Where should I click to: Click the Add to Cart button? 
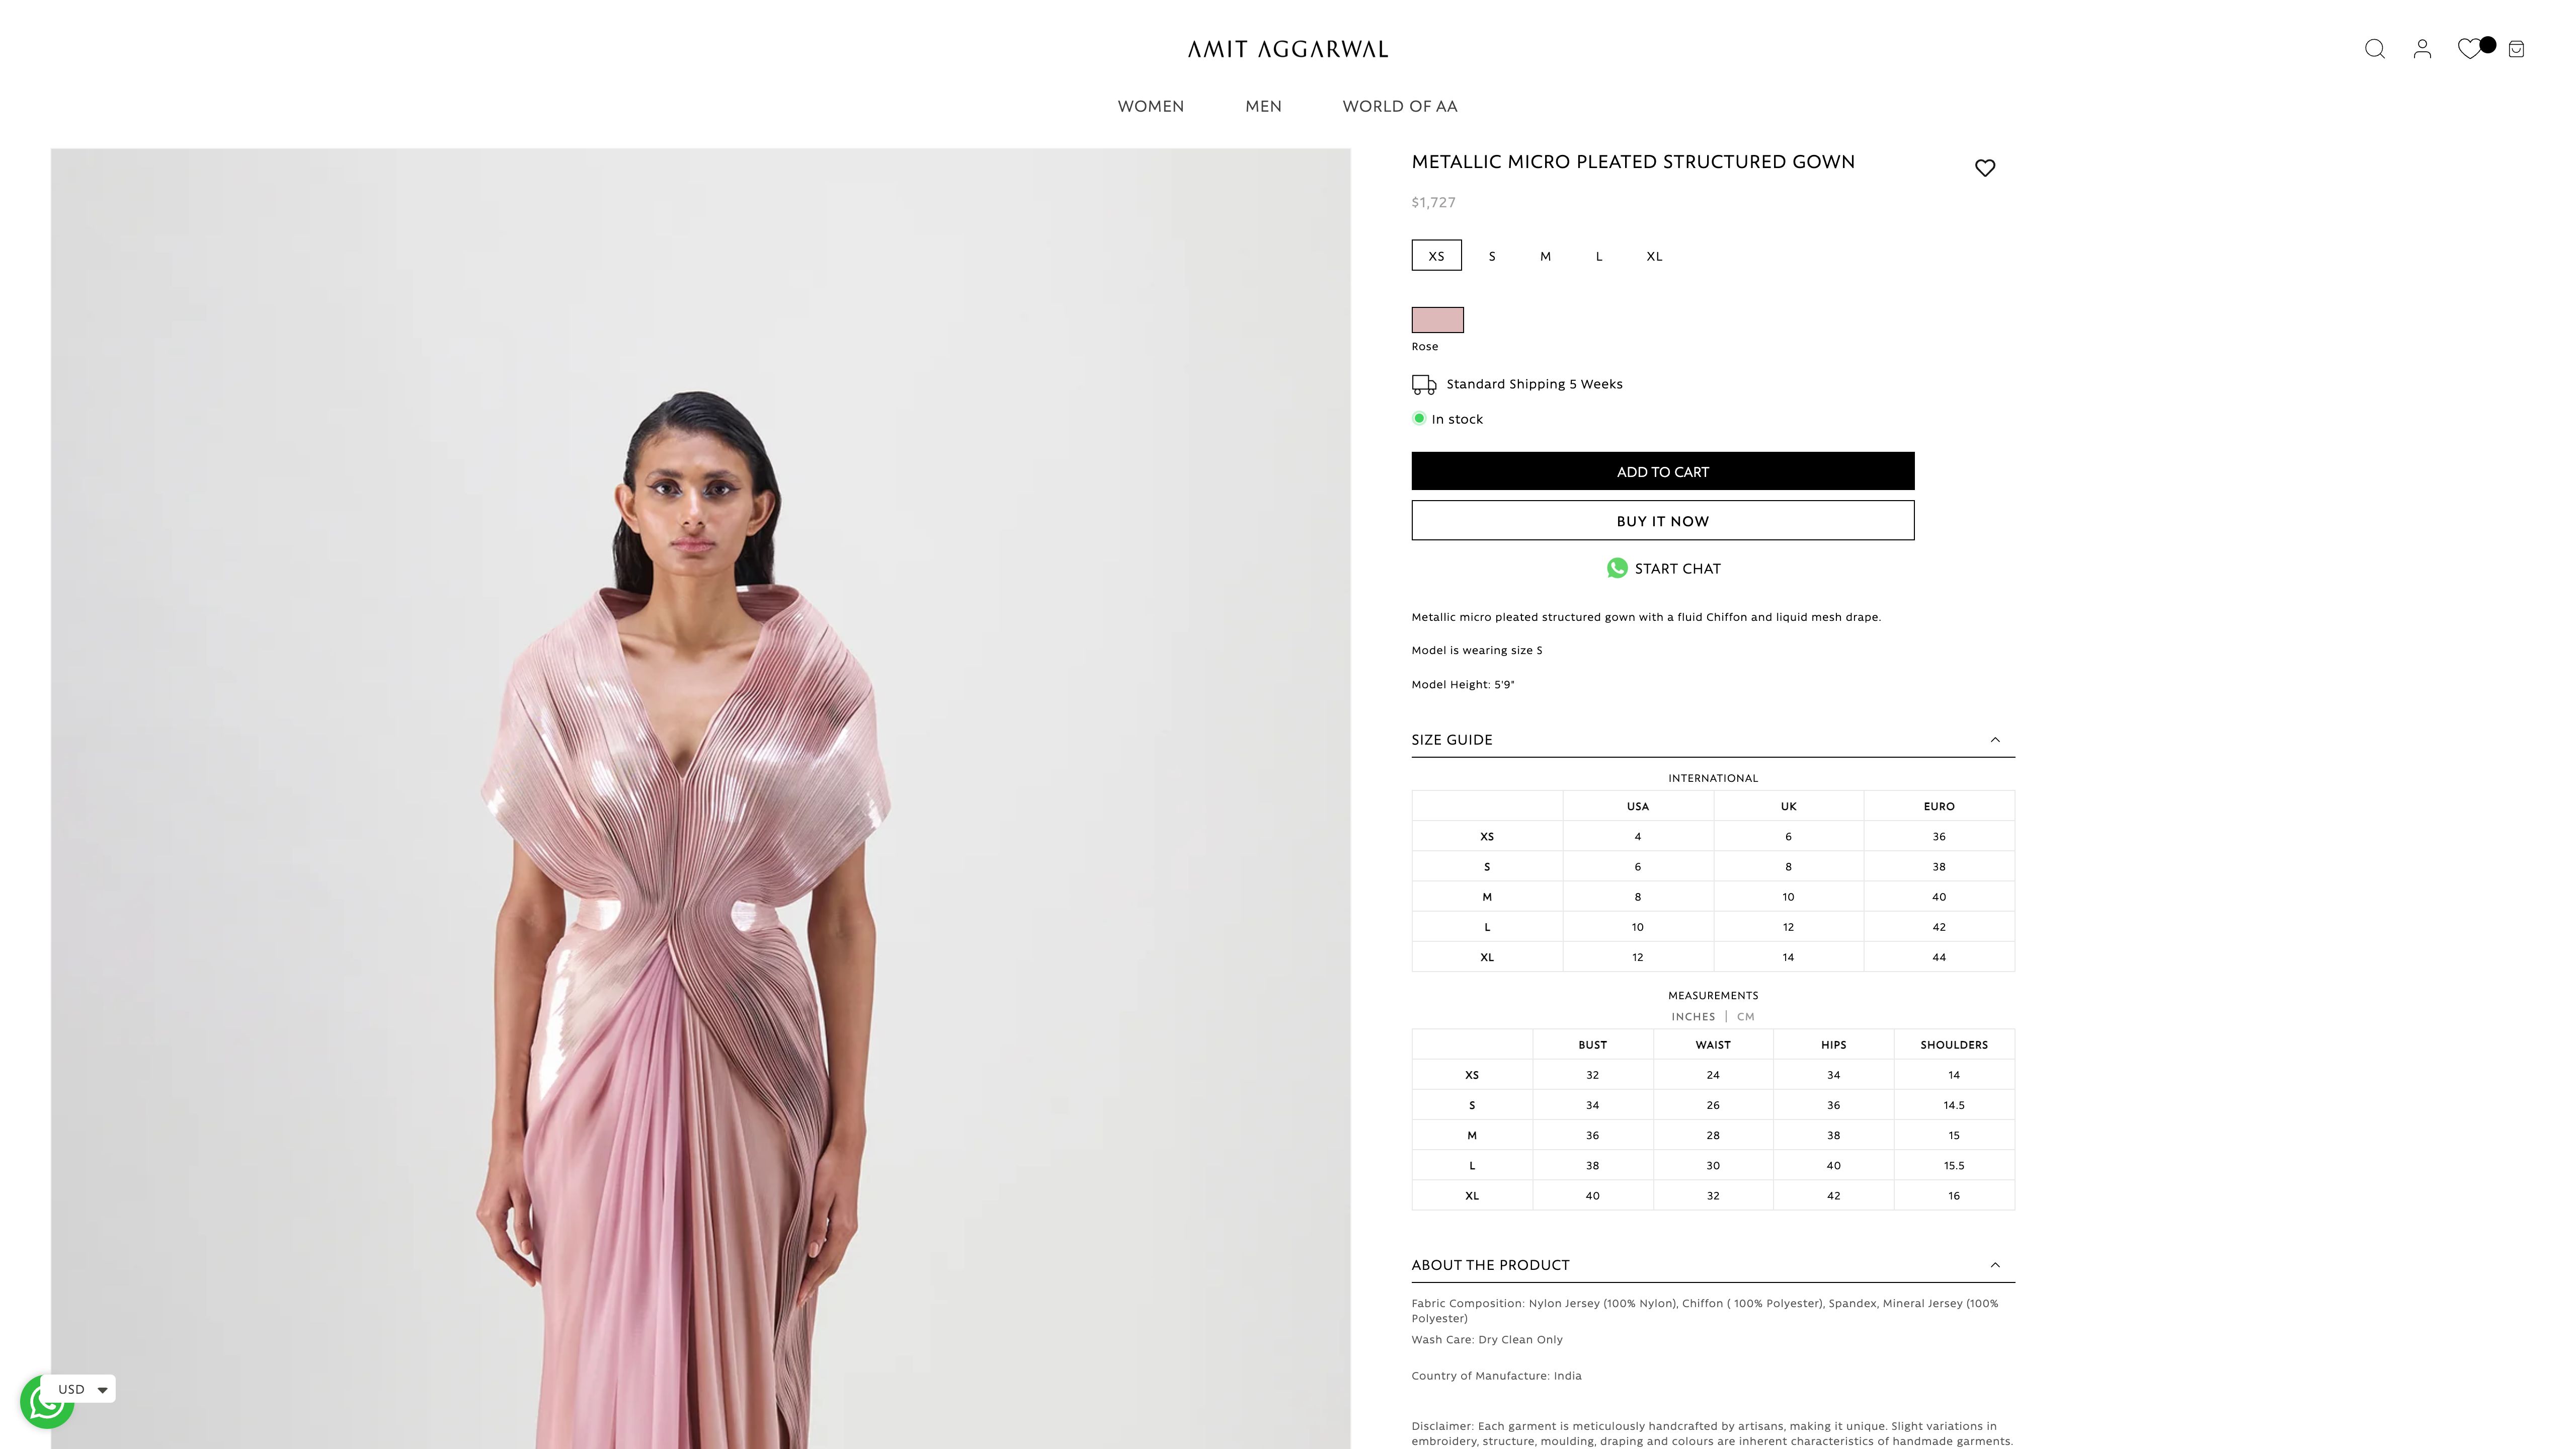pyautogui.click(x=1662, y=471)
